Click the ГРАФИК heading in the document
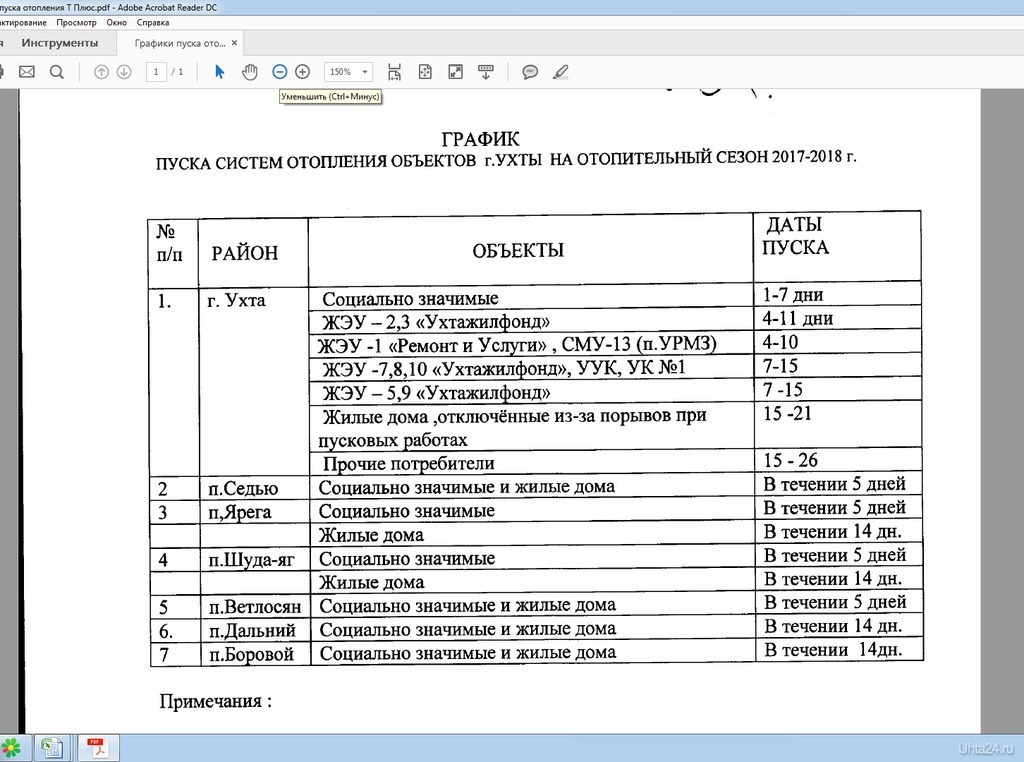Image resolution: width=1024 pixels, height=762 pixels. coord(481,139)
